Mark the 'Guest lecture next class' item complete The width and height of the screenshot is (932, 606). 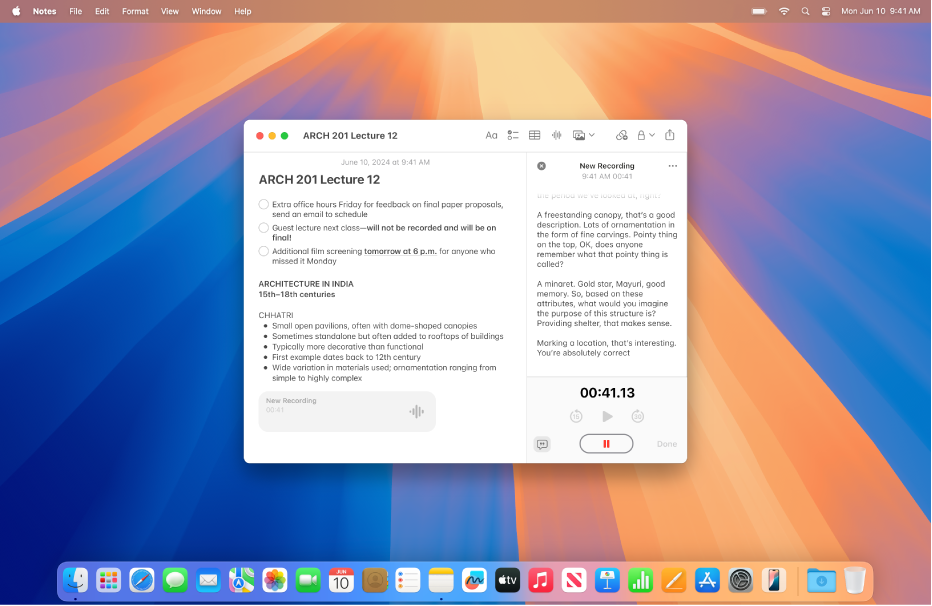(x=263, y=228)
